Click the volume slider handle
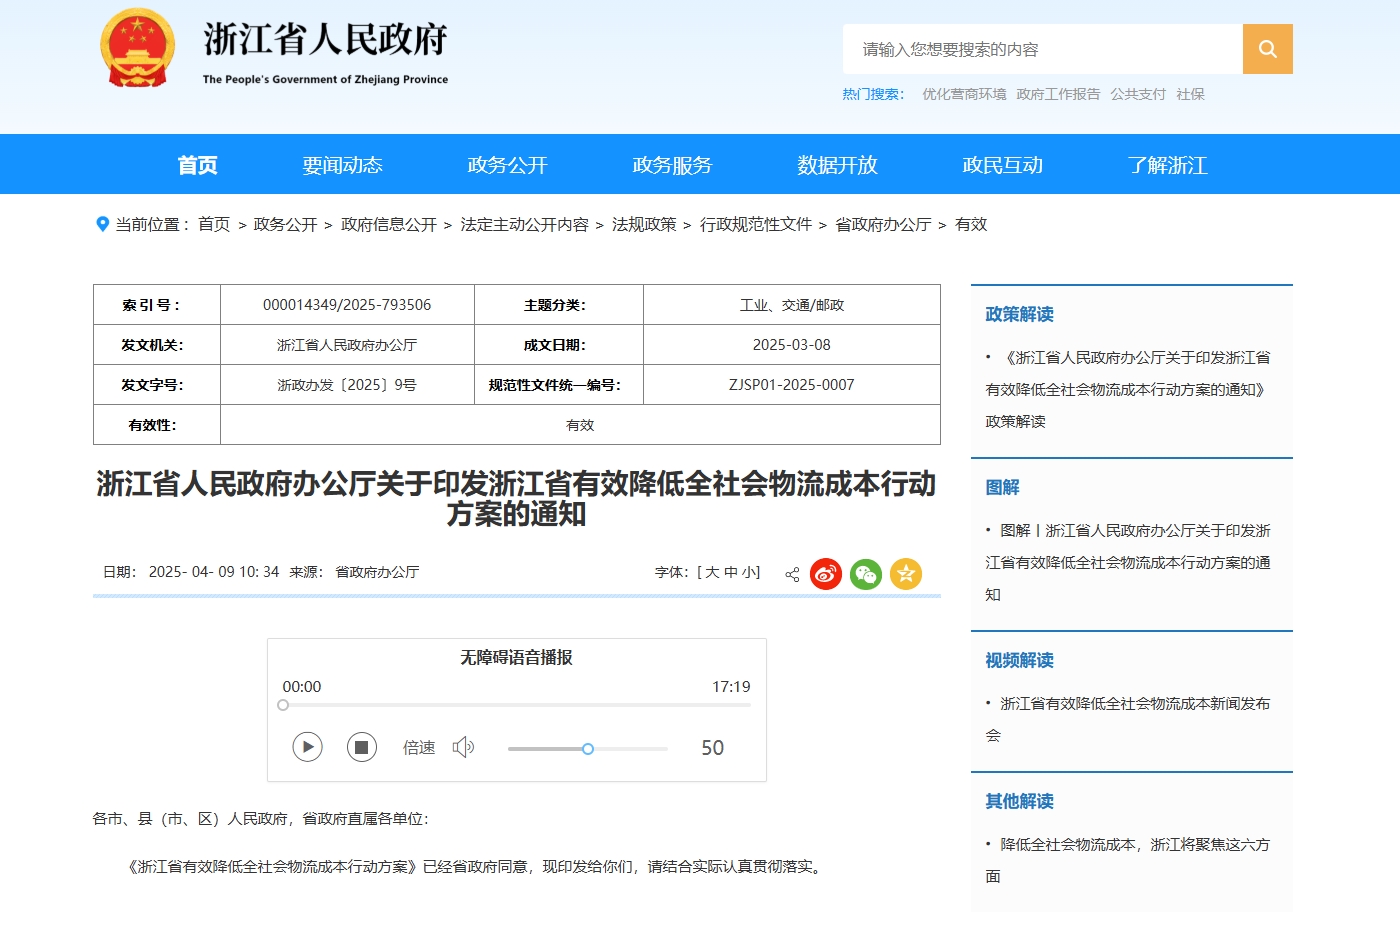Image resolution: width=1400 pixels, height=925 pixels. 588,749
